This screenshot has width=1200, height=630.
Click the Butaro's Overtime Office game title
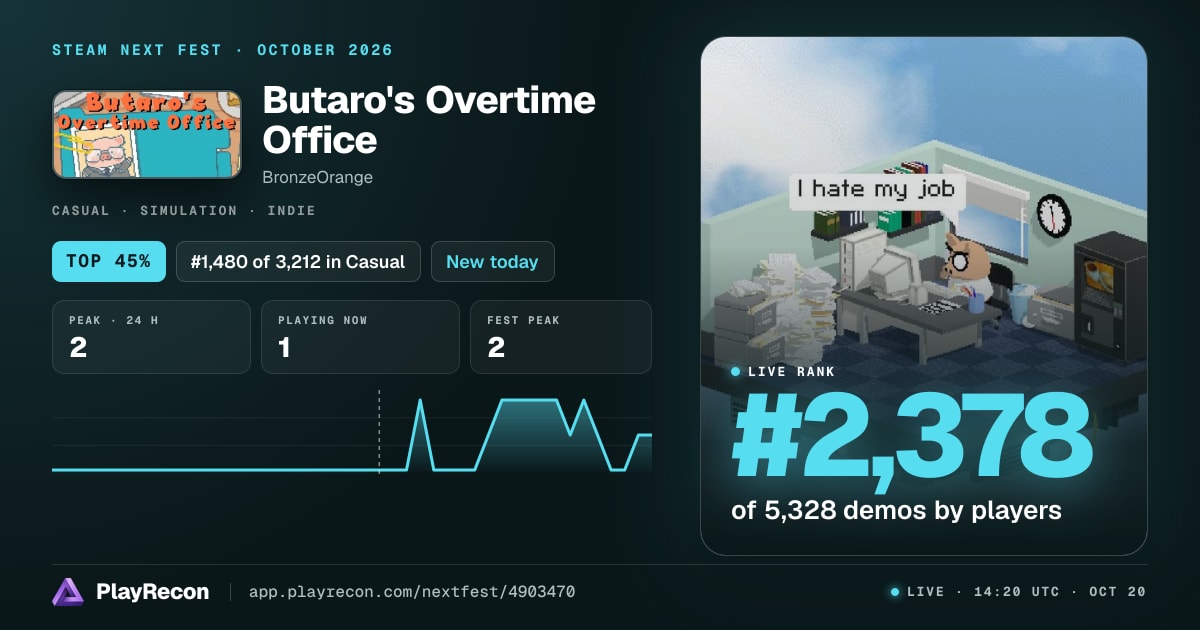tap(429, 119)
